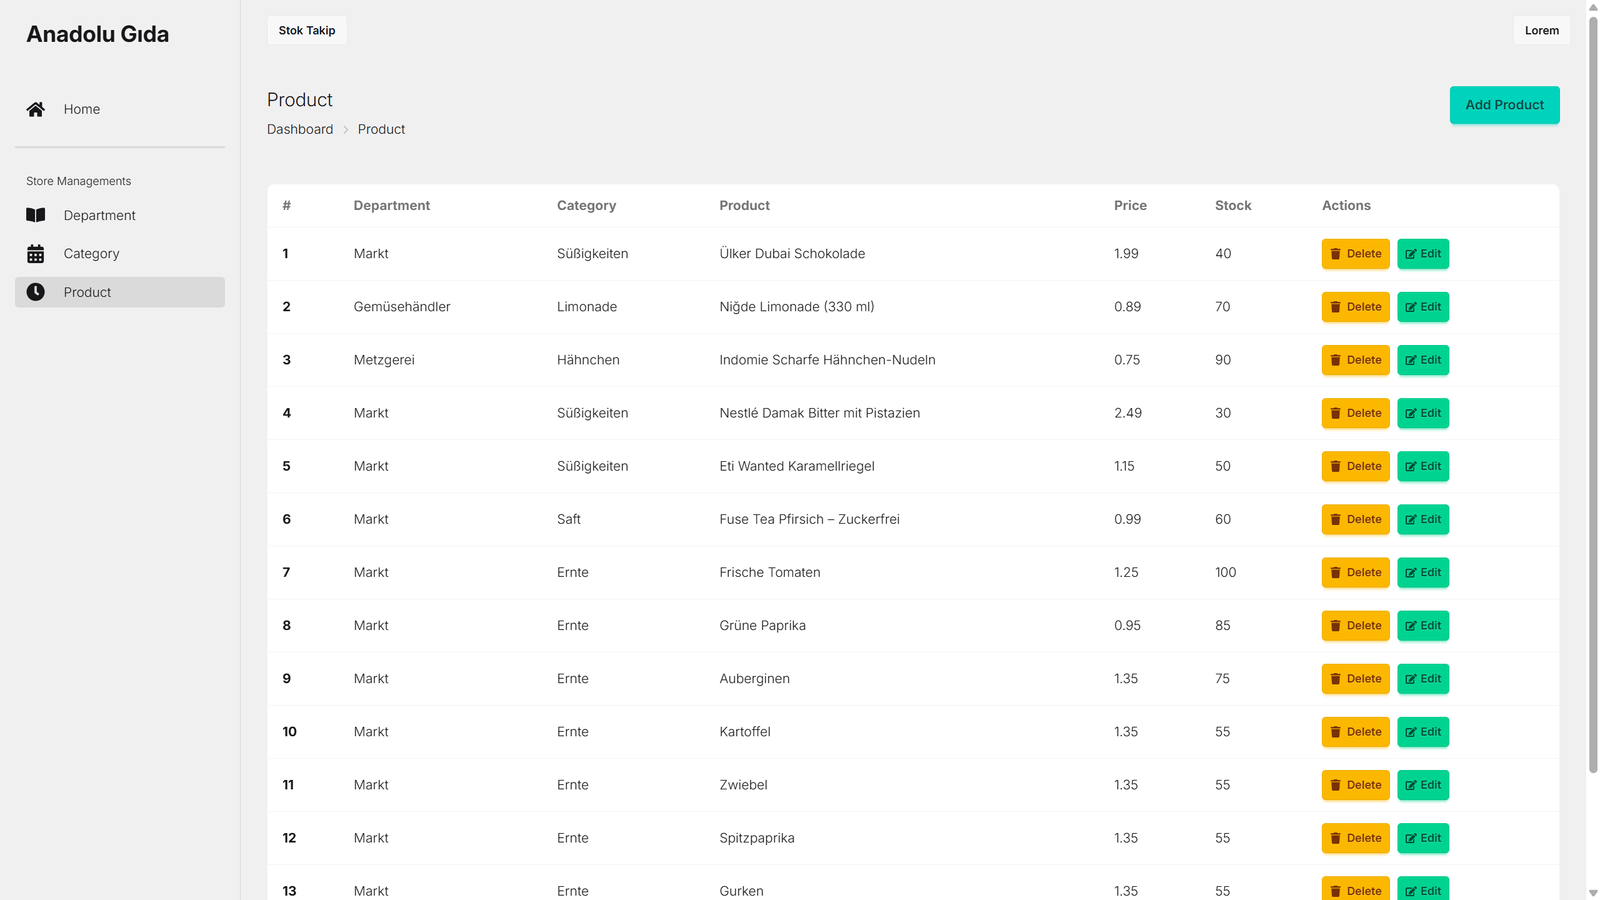The height and width of the screenshot is (900, 1600).
Task: Delete Indomie Scharfe Hähnchen-Nudeln row
Action: pyautogui.click(x=1355, y=360)
